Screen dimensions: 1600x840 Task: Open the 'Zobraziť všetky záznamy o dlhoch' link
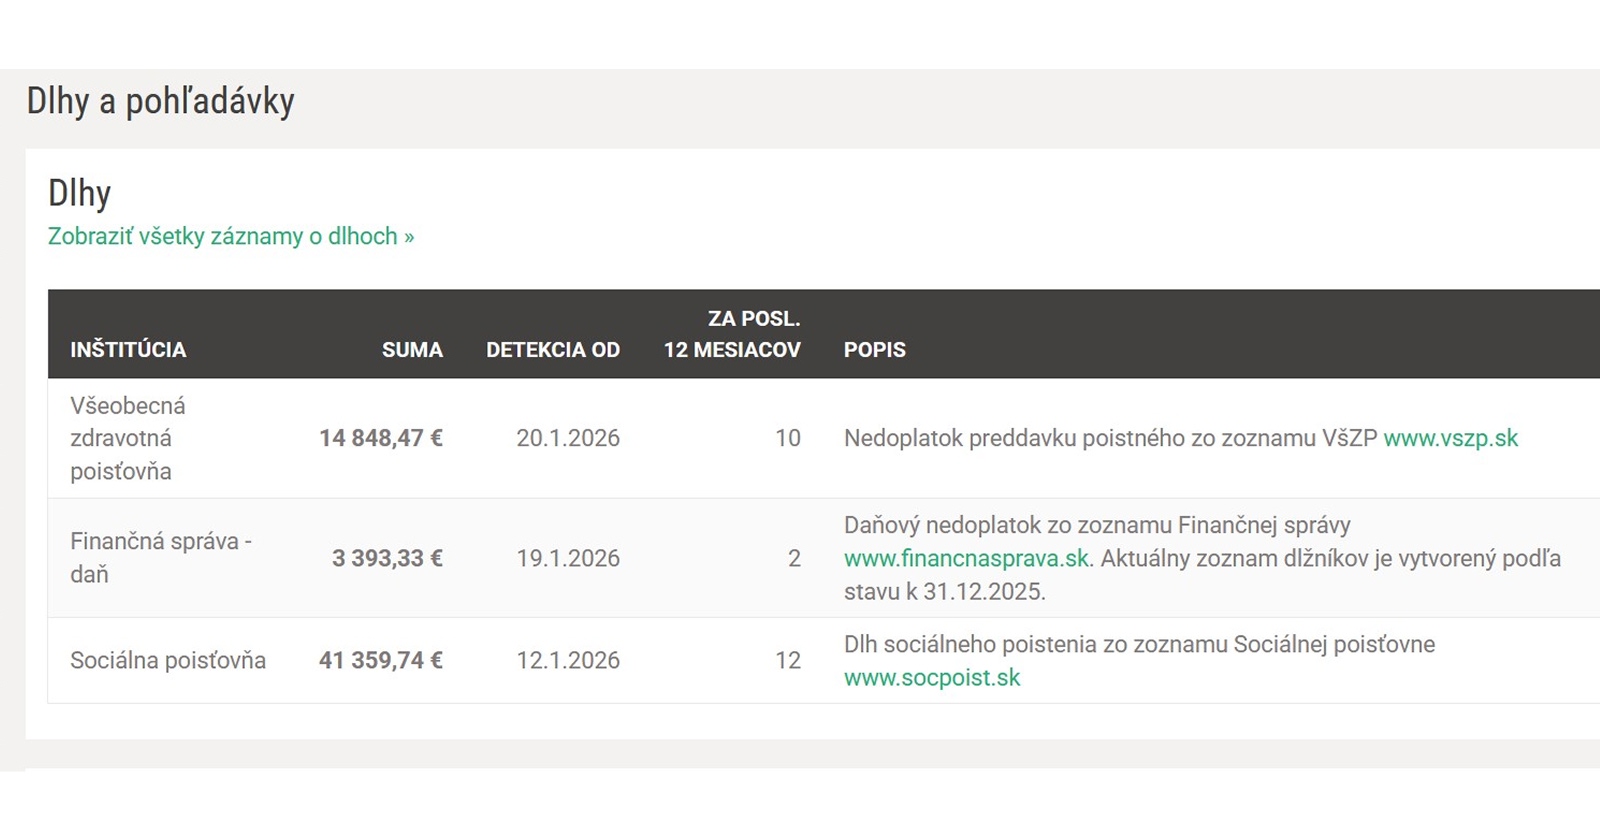[231, 237]
